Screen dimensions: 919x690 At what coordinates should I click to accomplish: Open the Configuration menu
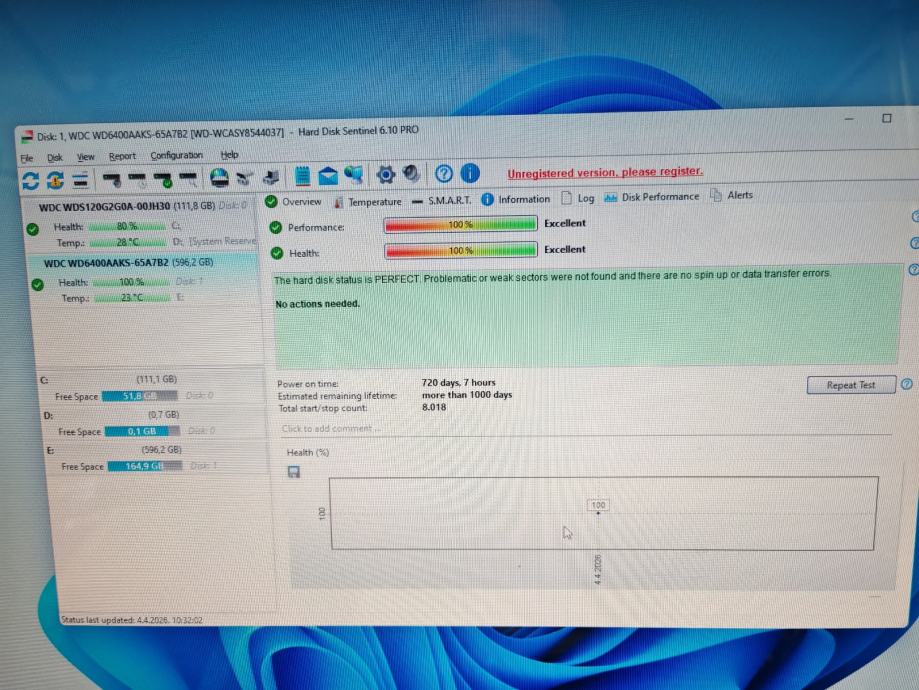tap(176, 155)
